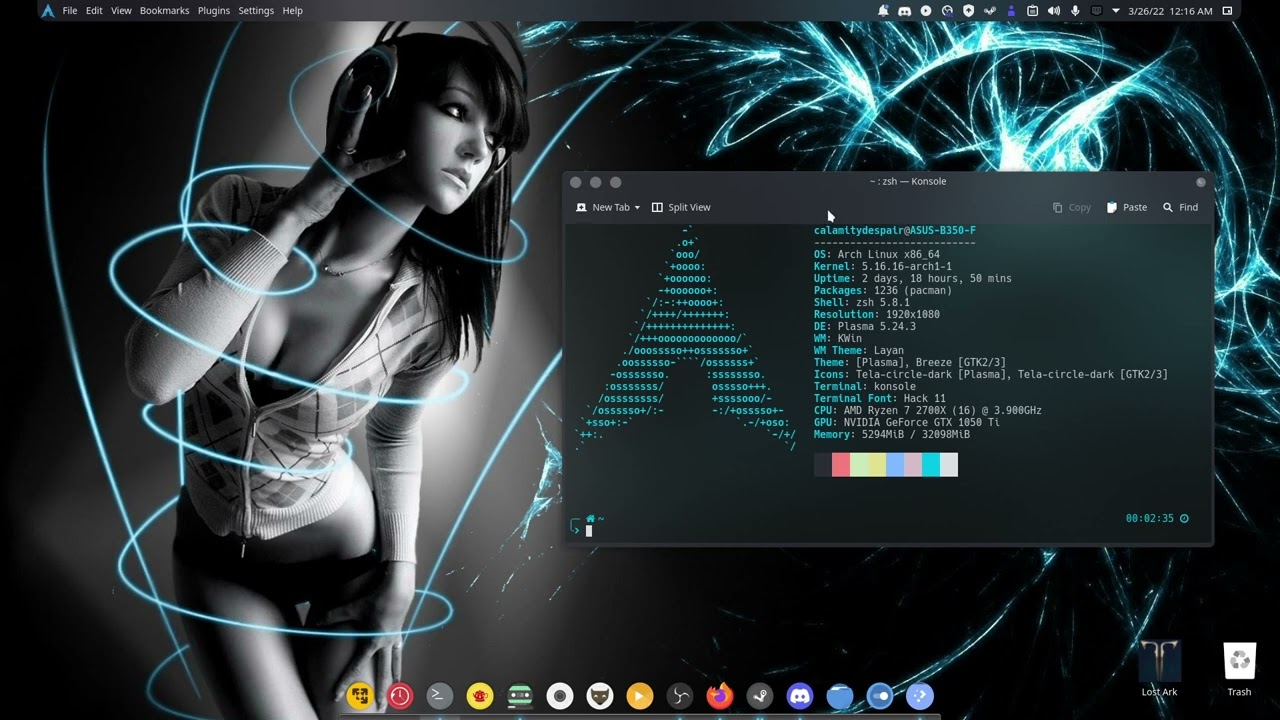
Task: Open the blue dotted-circle dock icon
Action: pyautogui.click(x=920, y=695)
